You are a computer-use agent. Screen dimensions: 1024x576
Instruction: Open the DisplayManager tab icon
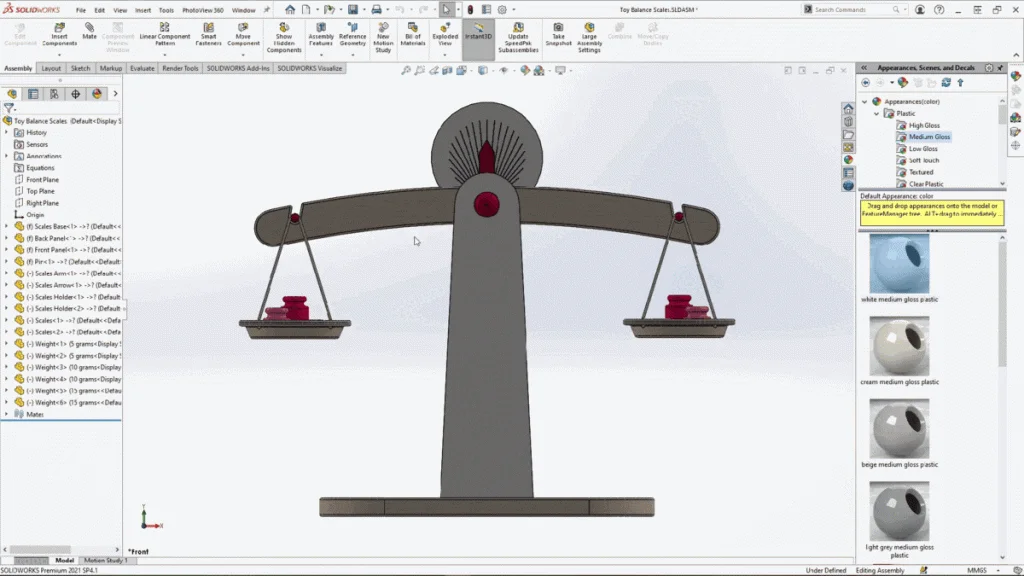click(97, 94)
